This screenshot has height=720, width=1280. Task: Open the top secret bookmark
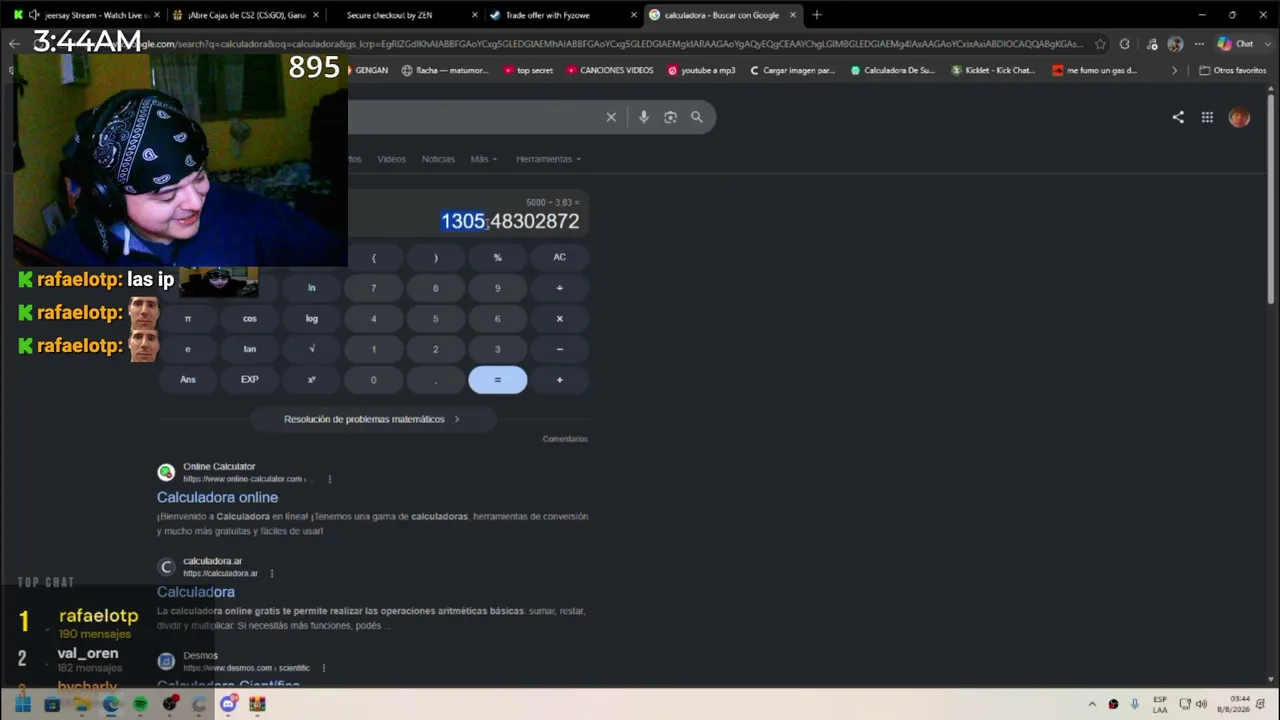(528, 71)
